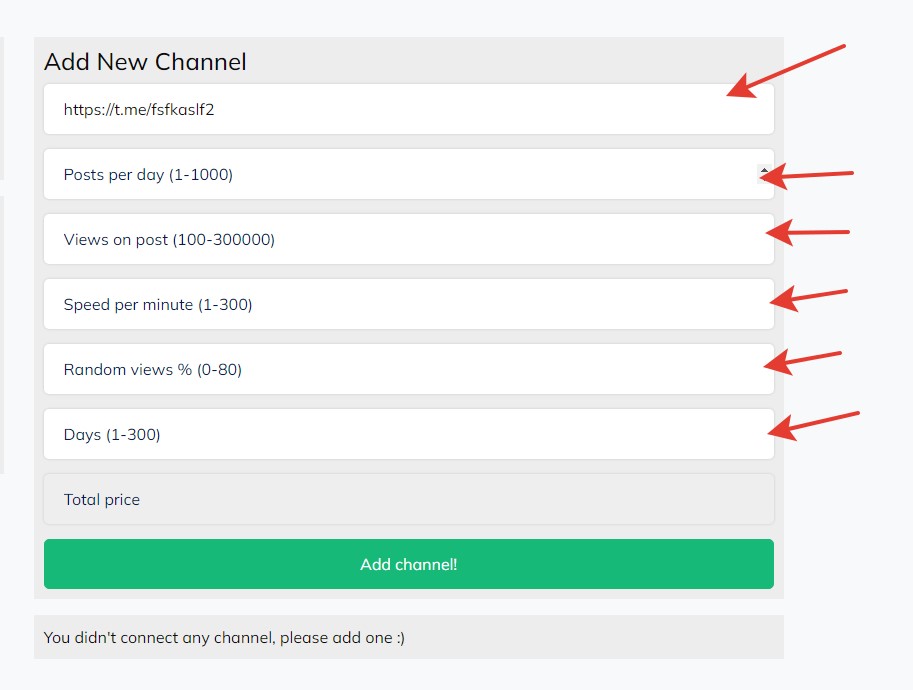Viewport: 913px width, 690px height.
Task: Click the upper gray panel on left edge
Action: [2, 108]
